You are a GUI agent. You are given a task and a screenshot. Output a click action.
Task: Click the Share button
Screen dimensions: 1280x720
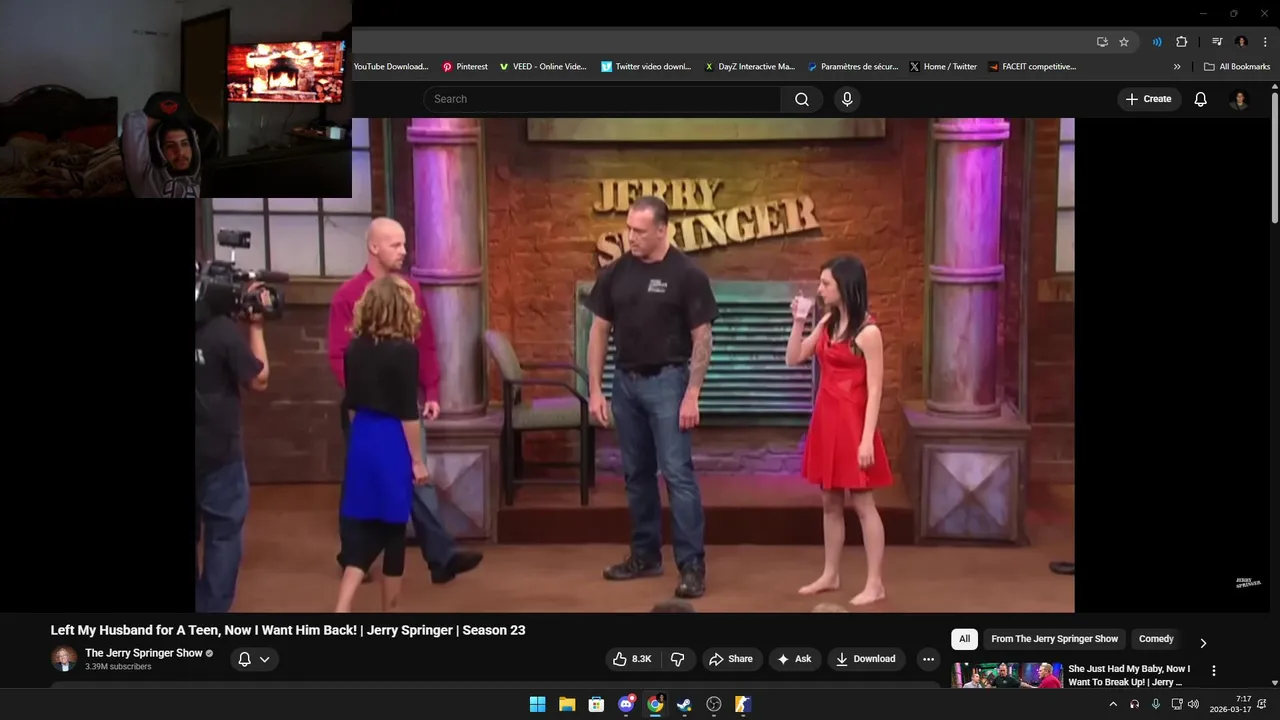coord(730,659)
